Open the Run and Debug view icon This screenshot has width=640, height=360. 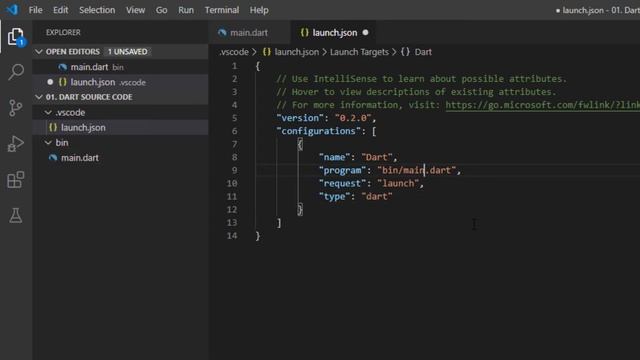pos(16,144)
